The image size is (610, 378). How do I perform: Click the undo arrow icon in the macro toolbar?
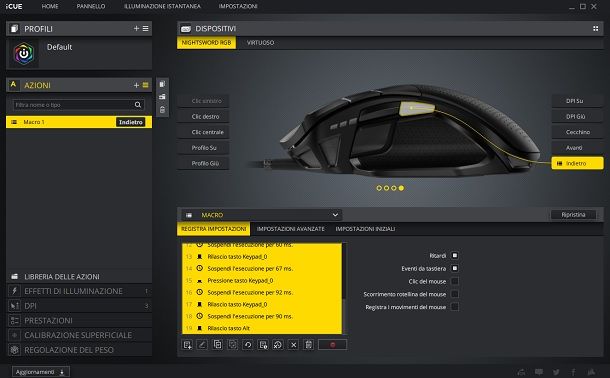[247, 345]
